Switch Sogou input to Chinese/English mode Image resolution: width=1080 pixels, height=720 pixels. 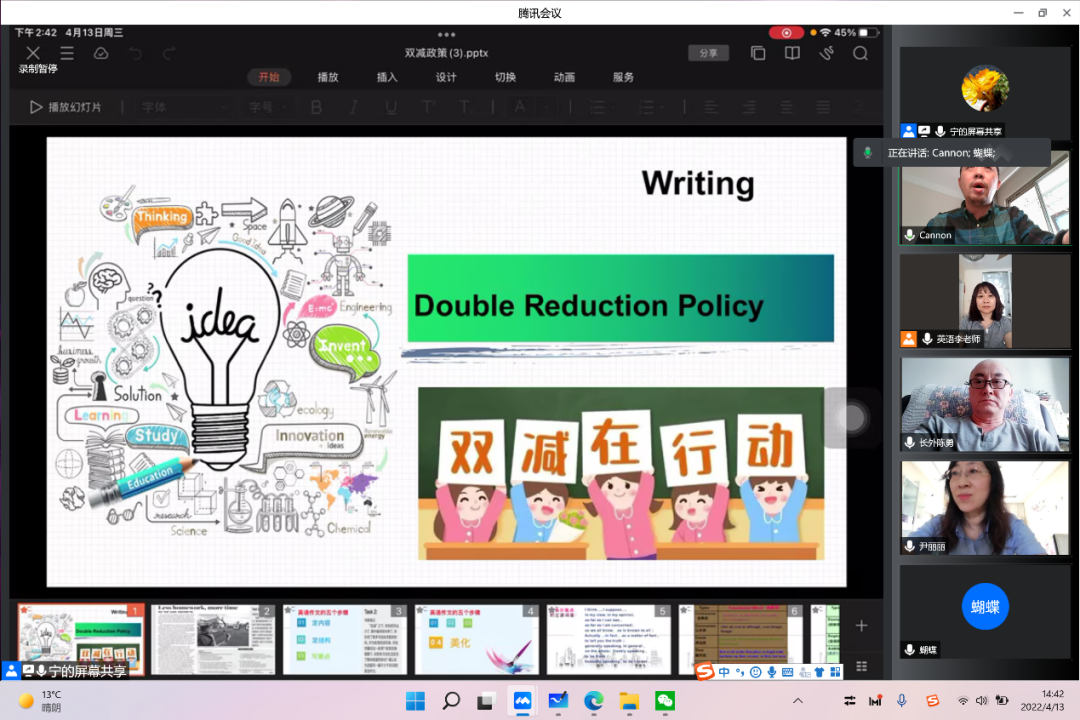pos(724,672)
